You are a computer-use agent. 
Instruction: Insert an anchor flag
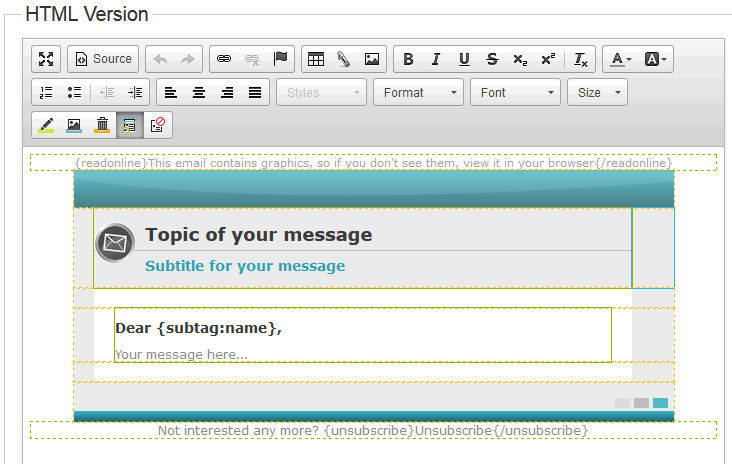pos(280,59)
